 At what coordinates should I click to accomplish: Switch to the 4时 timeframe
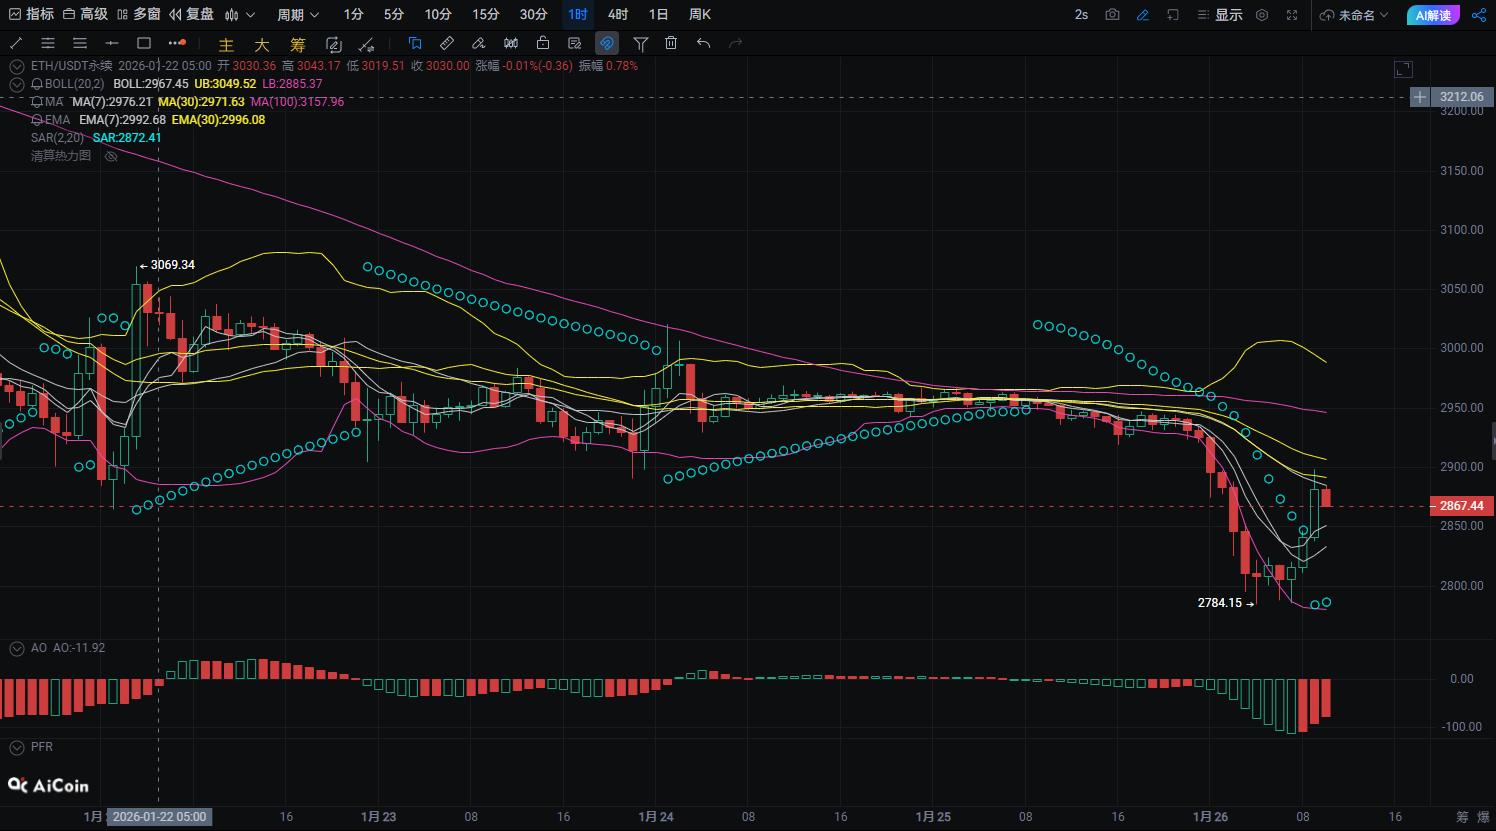[x=618, y=15]
